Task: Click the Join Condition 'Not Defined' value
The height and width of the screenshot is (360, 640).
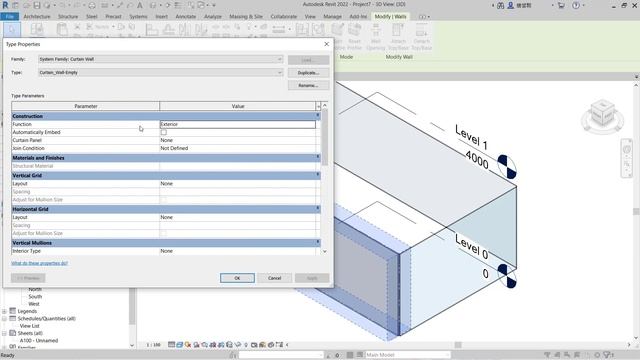Action: (174, 148)
